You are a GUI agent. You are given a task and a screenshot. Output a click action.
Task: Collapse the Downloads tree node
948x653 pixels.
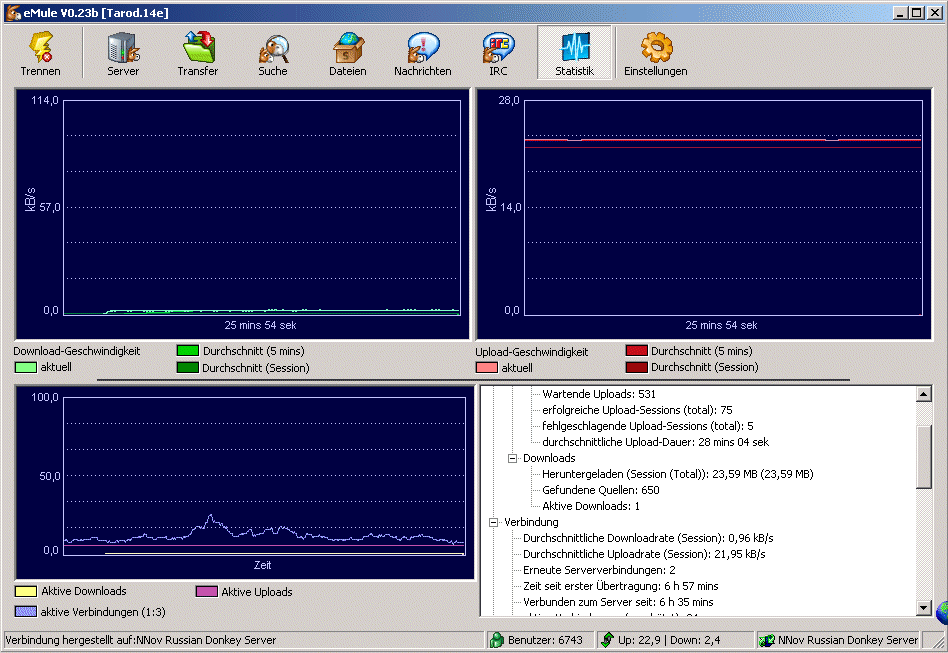tap(513, 458)
